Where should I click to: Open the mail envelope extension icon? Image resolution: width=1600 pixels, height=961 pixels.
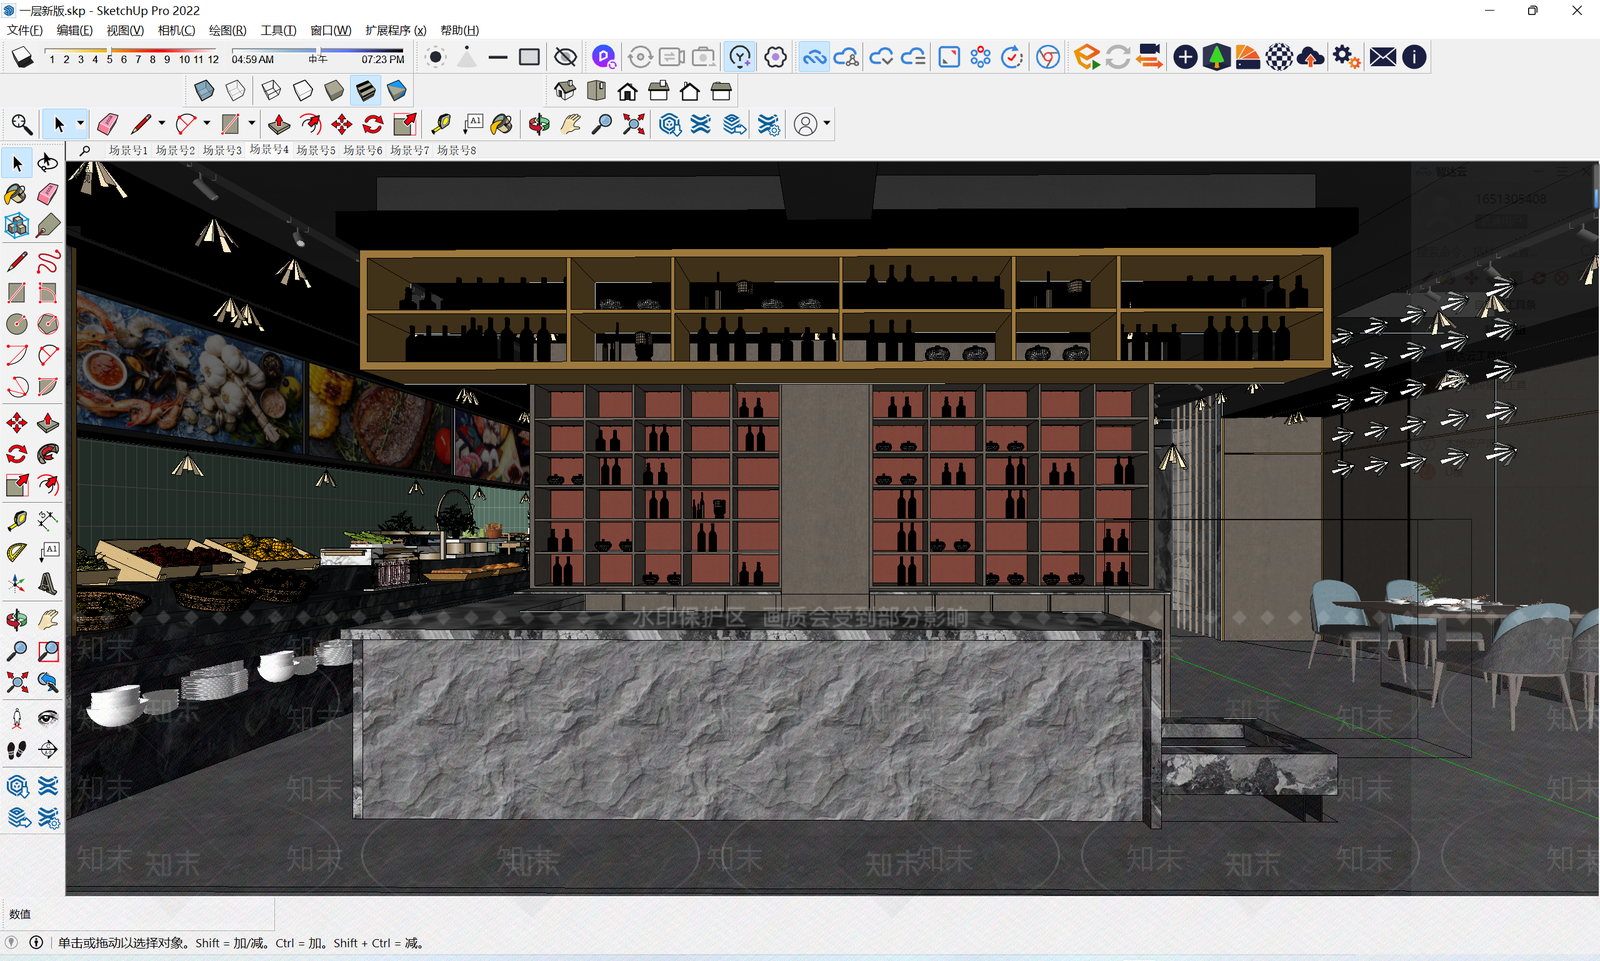pyautogui.click(x=1383, y=57)
